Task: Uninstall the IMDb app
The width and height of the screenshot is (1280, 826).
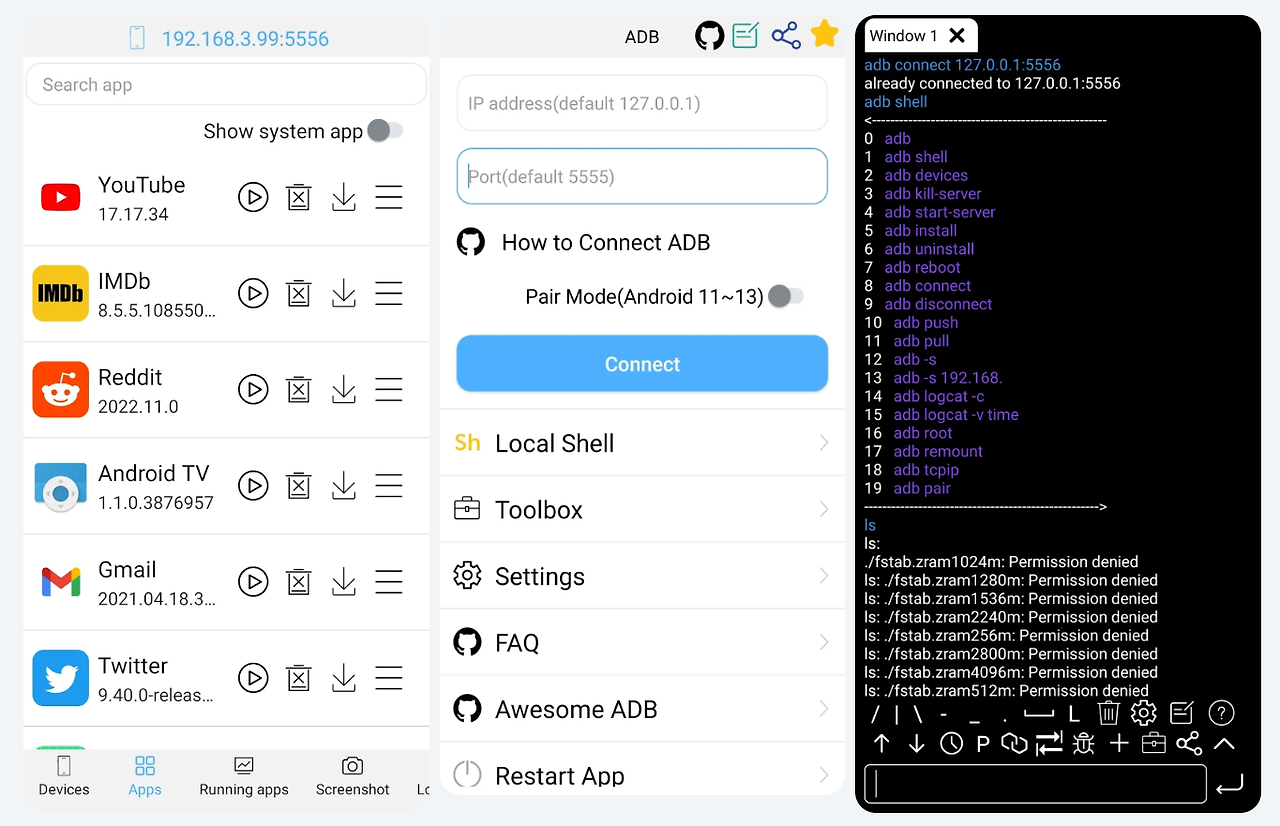Action: (298, 293)
